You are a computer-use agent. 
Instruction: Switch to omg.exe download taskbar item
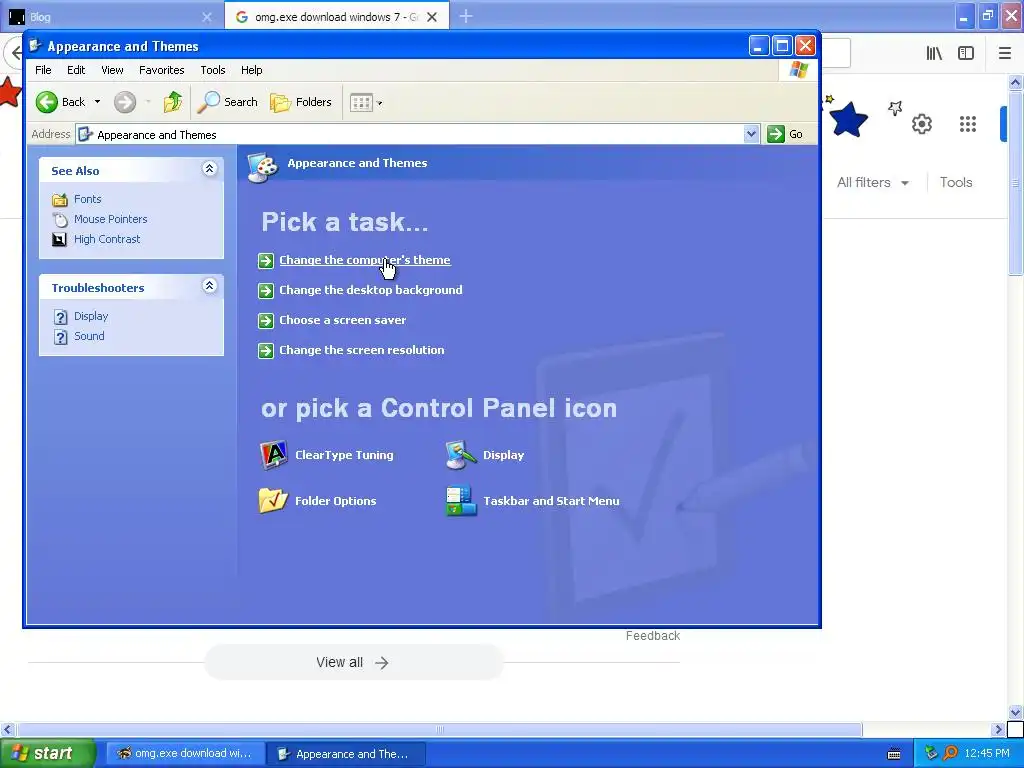click(185, 754)
